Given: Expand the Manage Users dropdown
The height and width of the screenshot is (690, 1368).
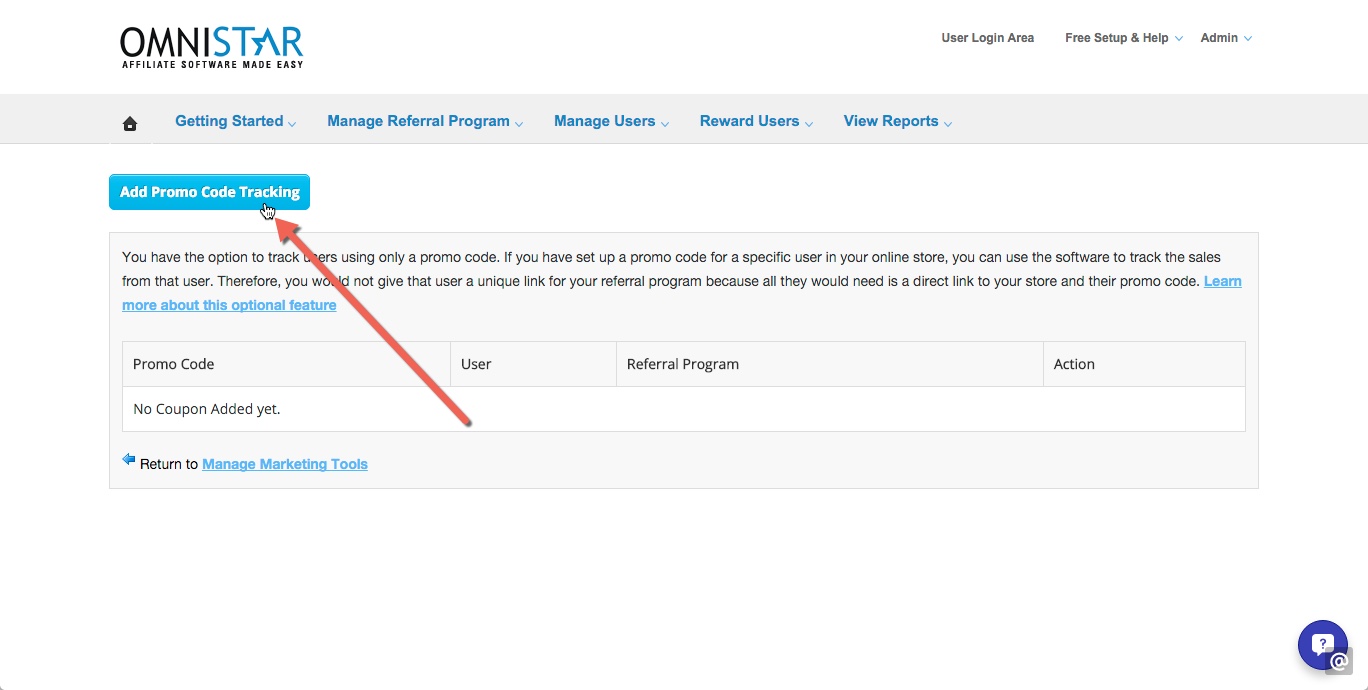Looking at the screenshot, I should 604,120.
